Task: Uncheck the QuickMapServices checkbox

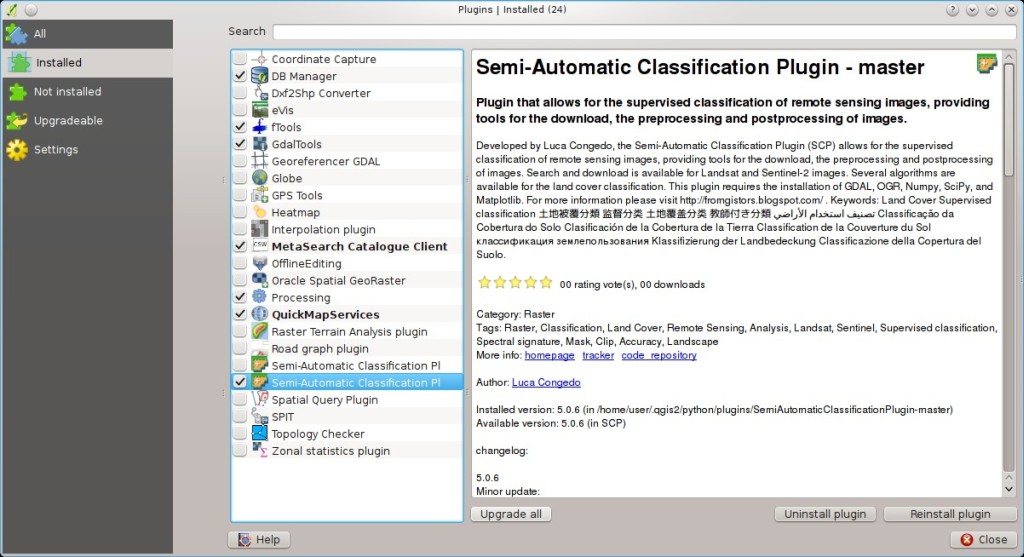Action: pos(240,314)
